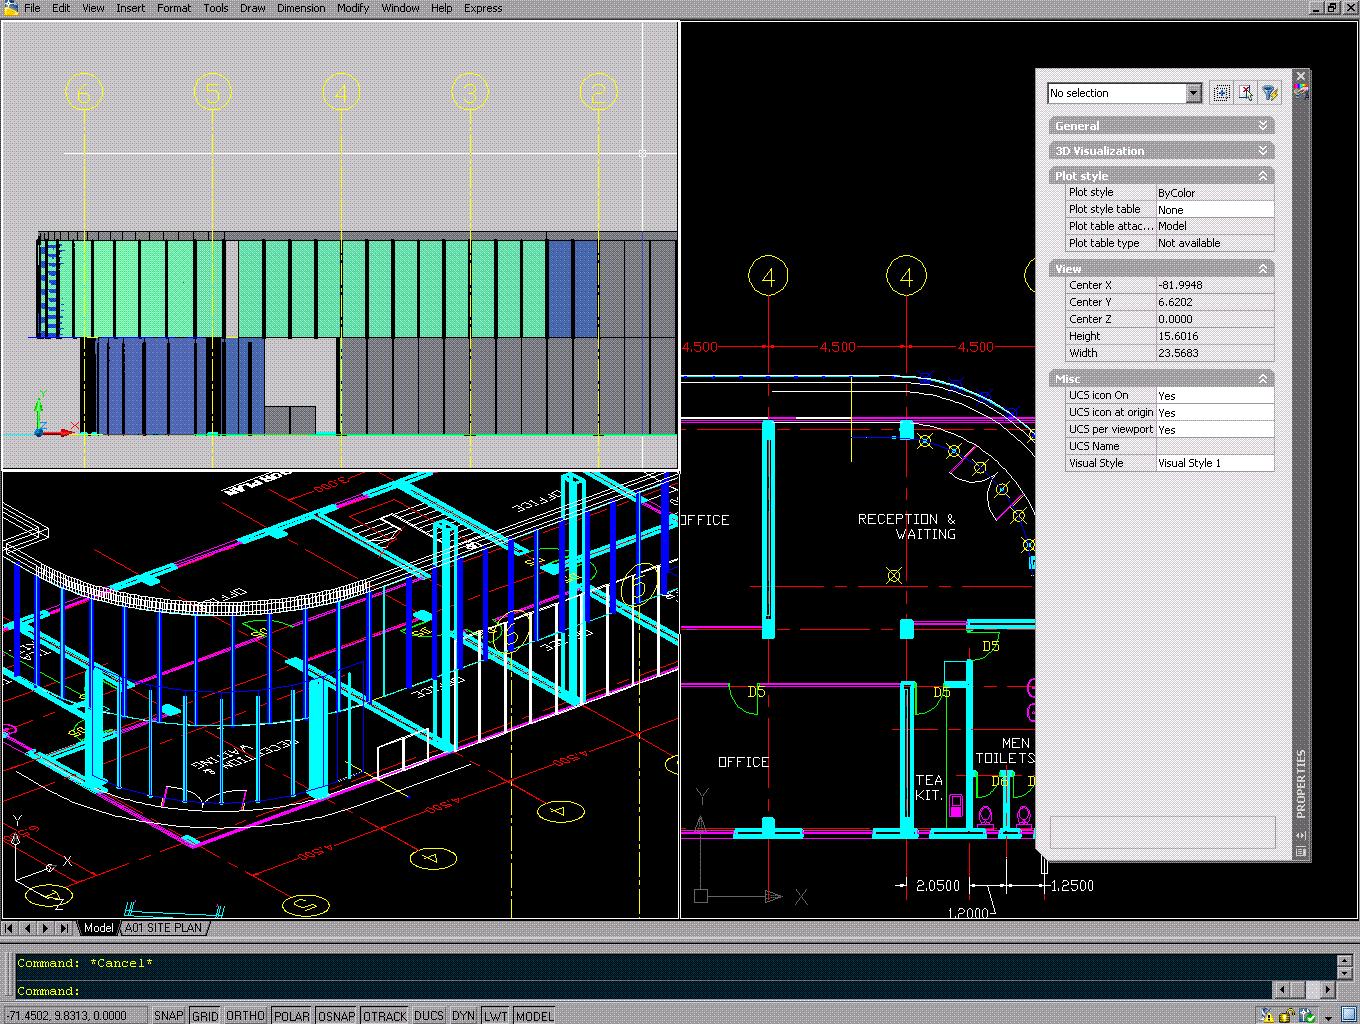Toggle OTRACK in status bar
Image resolution: width=1360 pixels, height=1024 pixels.
(x=385, y=1015)
